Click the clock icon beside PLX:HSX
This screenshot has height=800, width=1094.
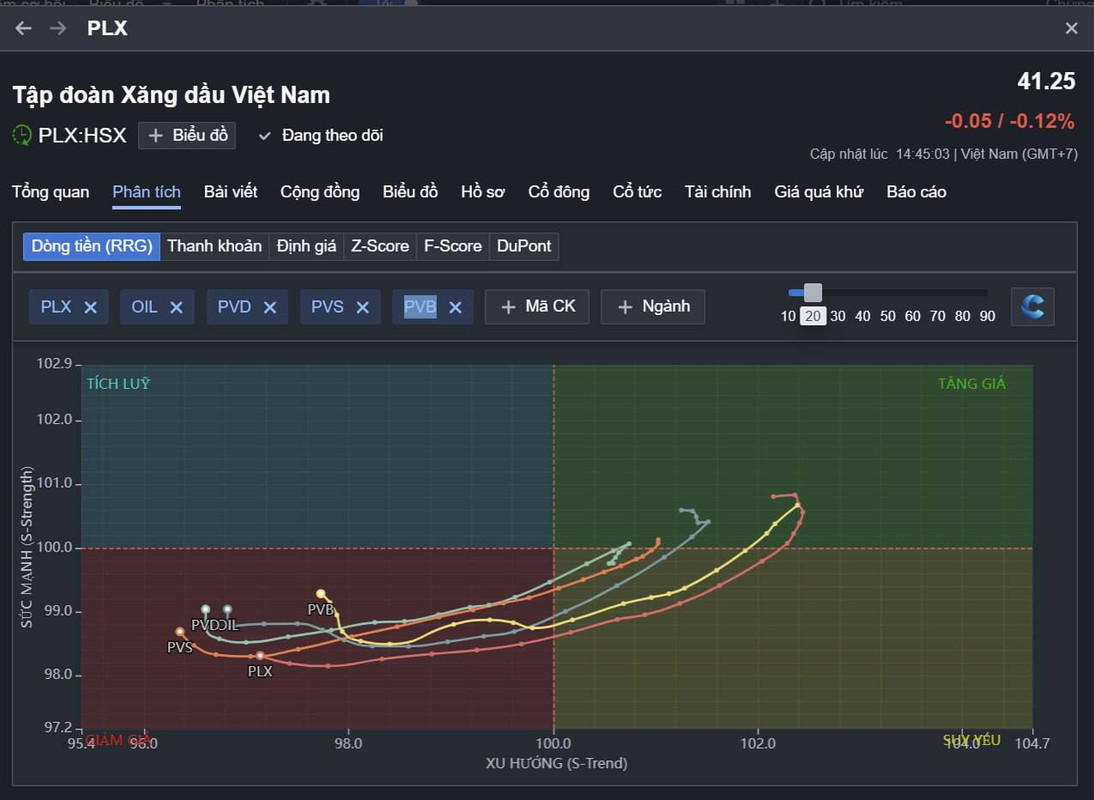(x=22, y=135)
